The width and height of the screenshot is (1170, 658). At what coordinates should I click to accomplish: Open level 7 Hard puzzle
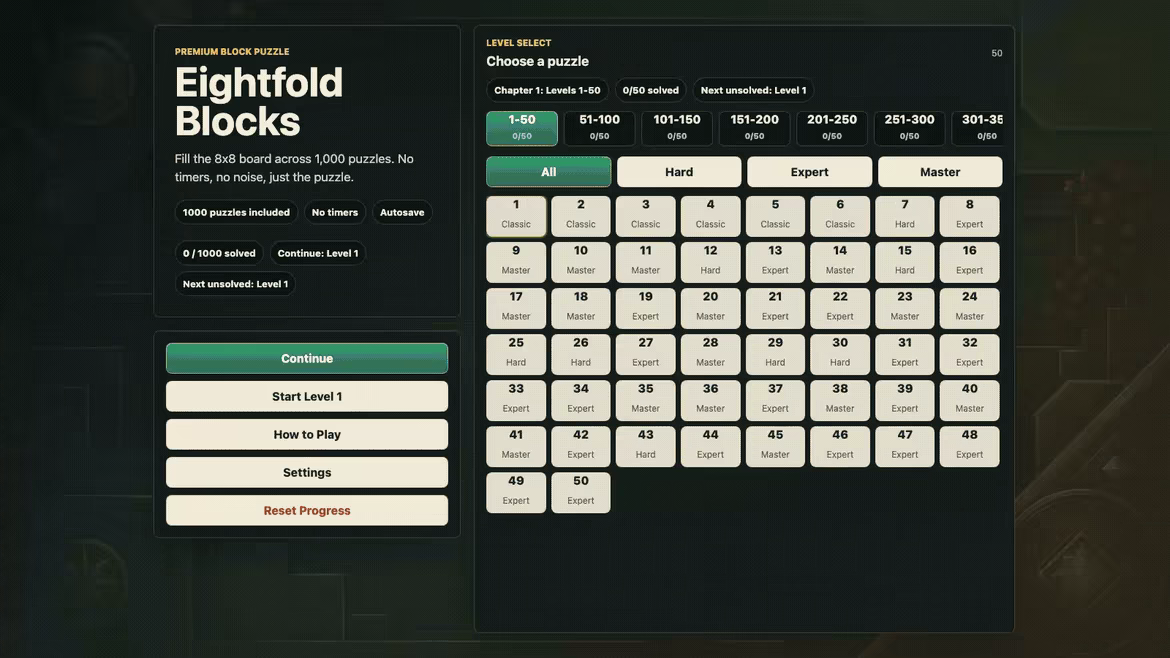(904, 216)
